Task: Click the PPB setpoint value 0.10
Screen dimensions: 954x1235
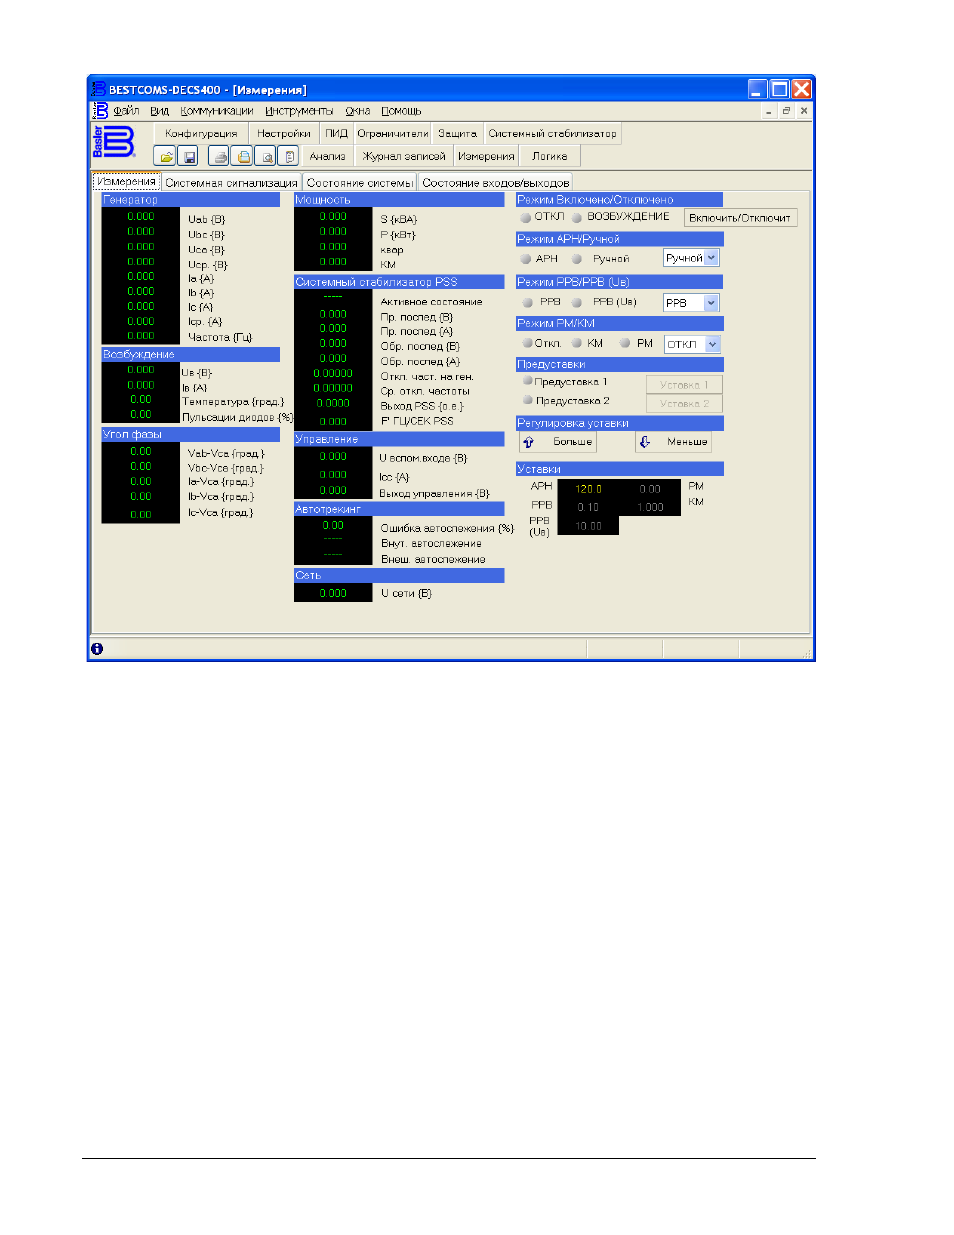Action: [588, 507]
